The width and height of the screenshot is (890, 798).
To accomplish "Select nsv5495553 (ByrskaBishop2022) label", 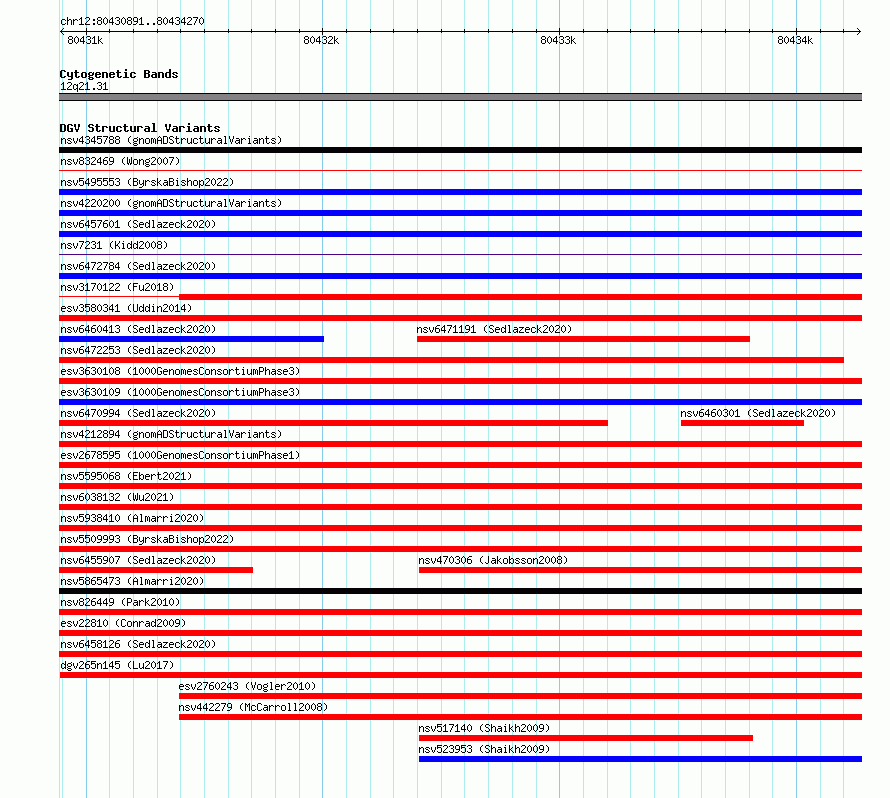I will [x=147, y=182].
